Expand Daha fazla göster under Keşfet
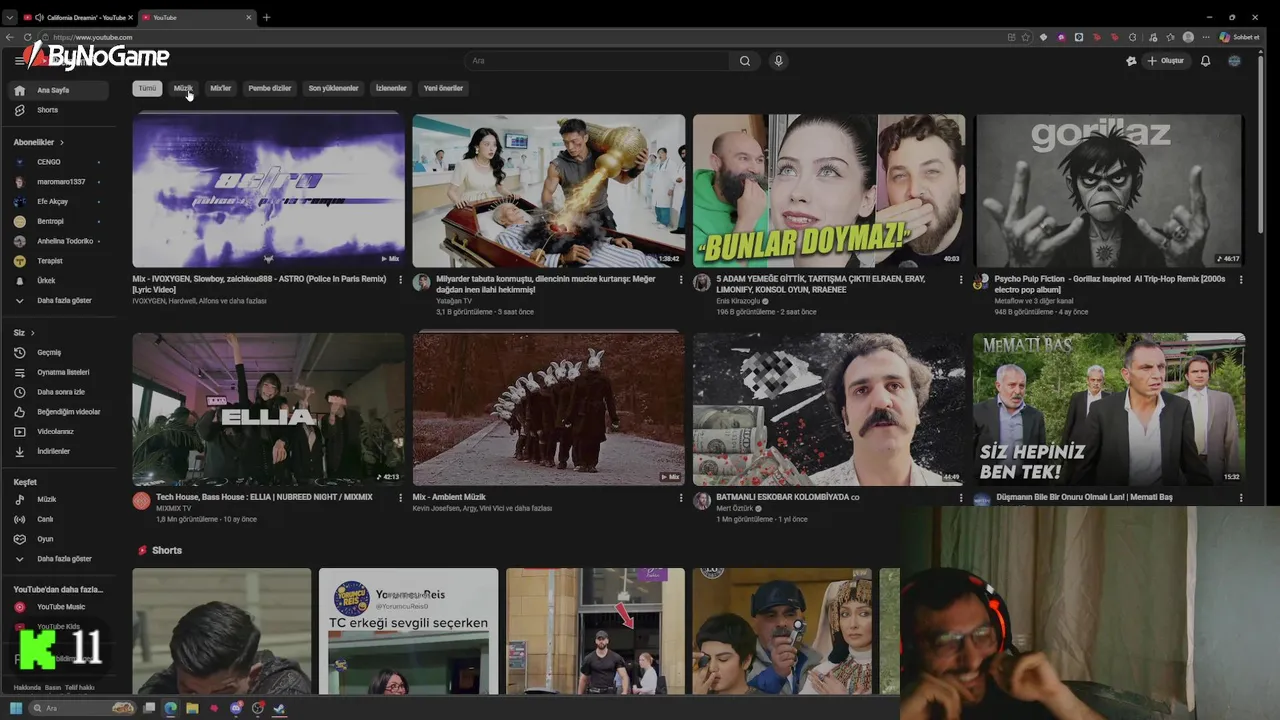1280x720 pixels. pyautogui.click(x=58, y=559)
